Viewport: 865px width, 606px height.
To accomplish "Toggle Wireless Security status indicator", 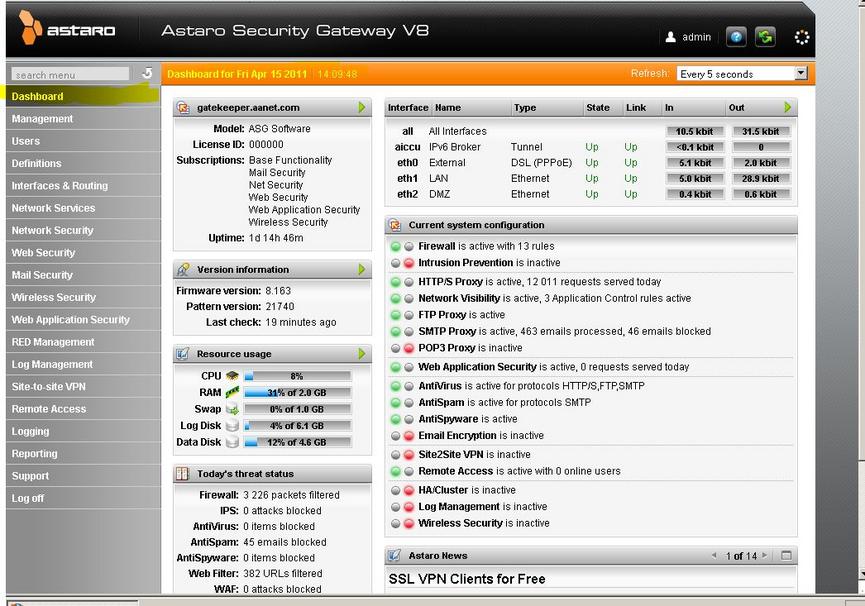I will pos(408,523).
